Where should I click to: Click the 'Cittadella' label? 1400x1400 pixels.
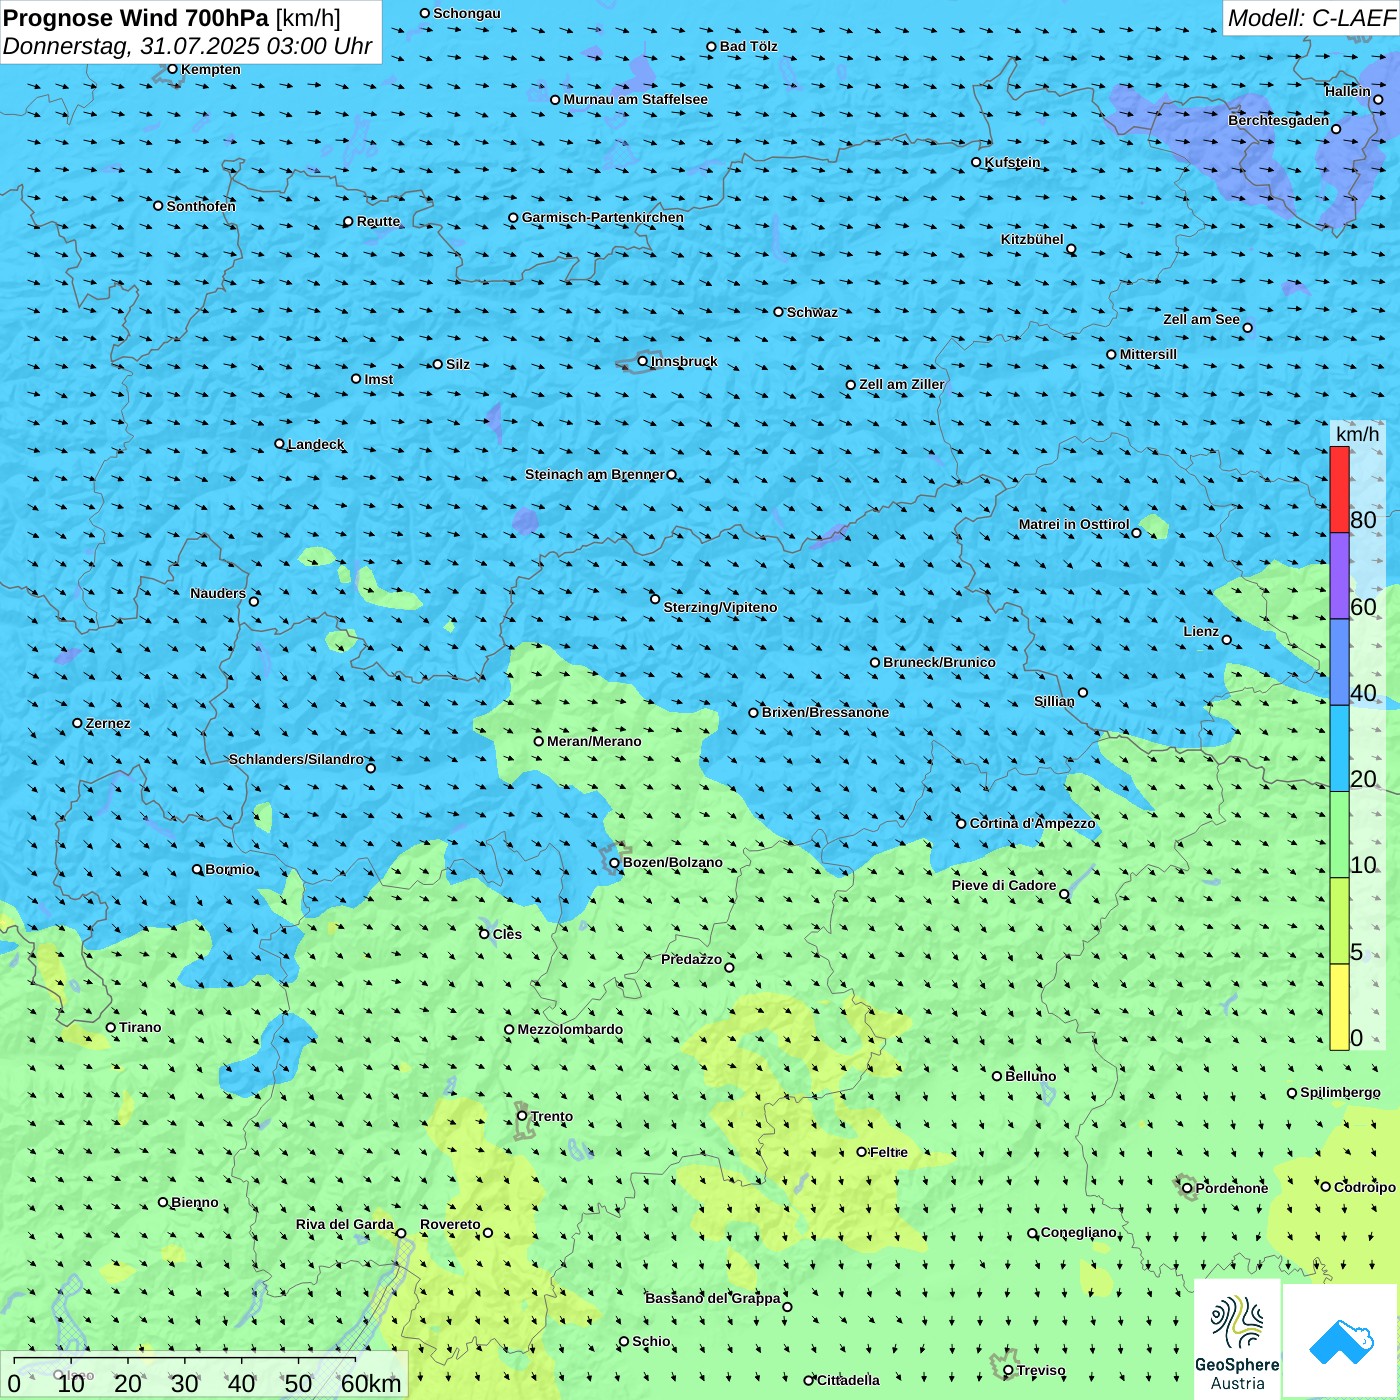point(848,1380)
